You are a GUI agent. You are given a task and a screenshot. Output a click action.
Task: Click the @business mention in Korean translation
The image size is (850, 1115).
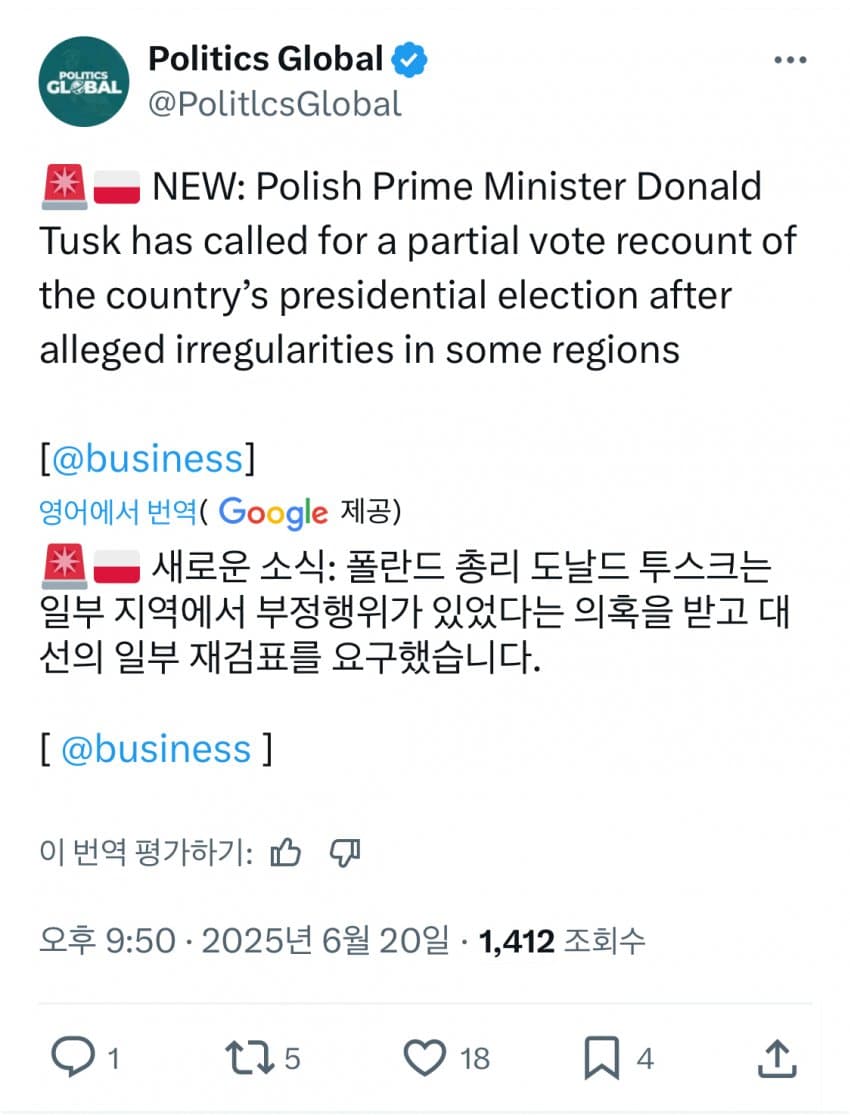point(156,749)
